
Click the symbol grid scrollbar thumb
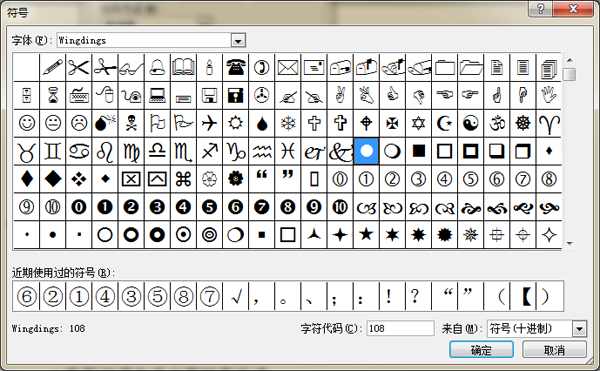pos(570,74)
